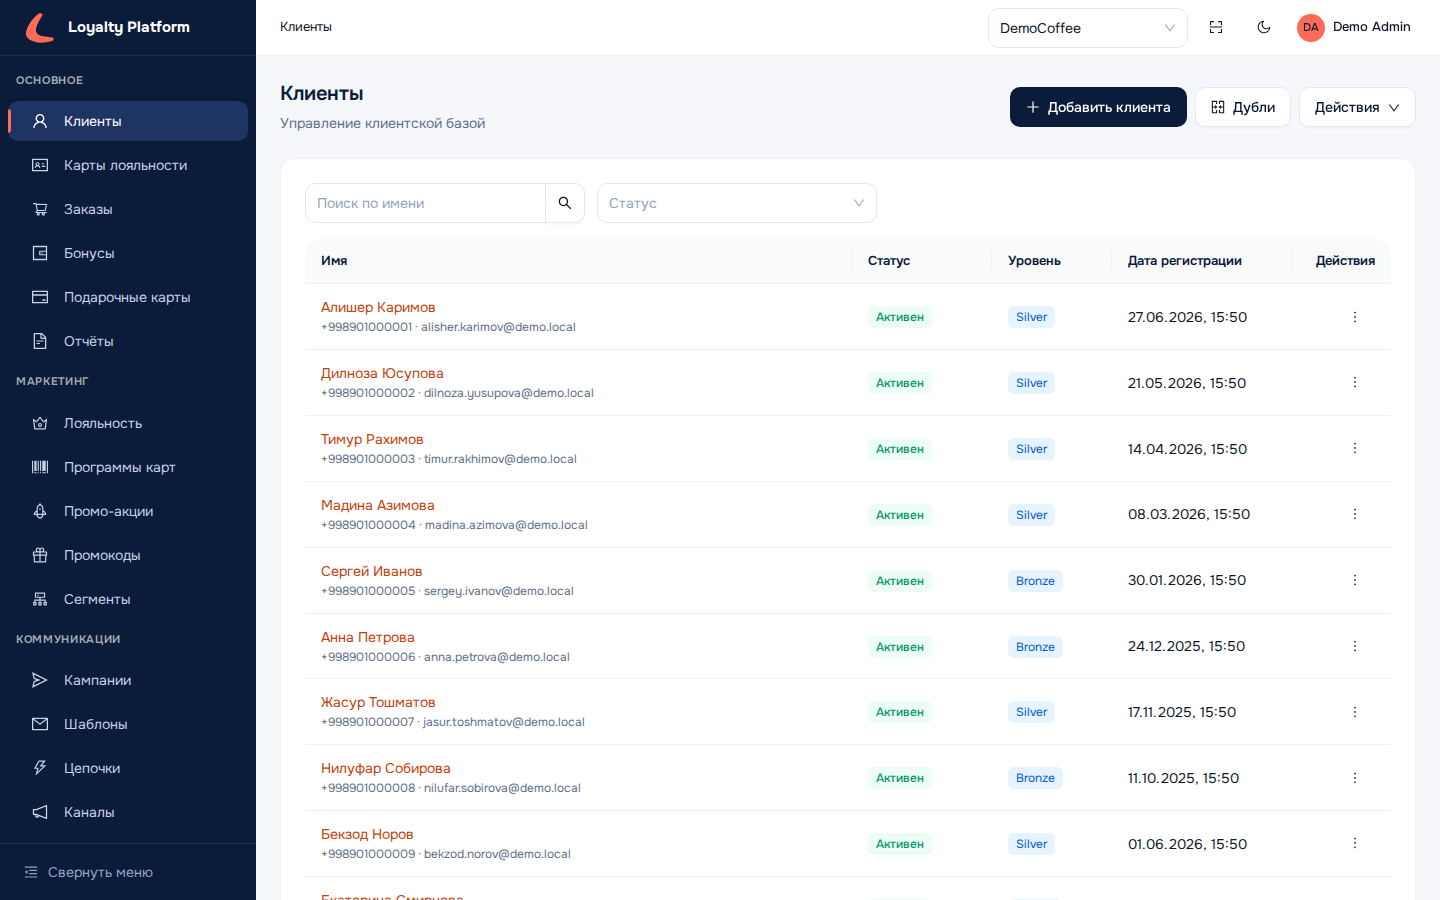Click the DA user avatar

coord(1311,27)
